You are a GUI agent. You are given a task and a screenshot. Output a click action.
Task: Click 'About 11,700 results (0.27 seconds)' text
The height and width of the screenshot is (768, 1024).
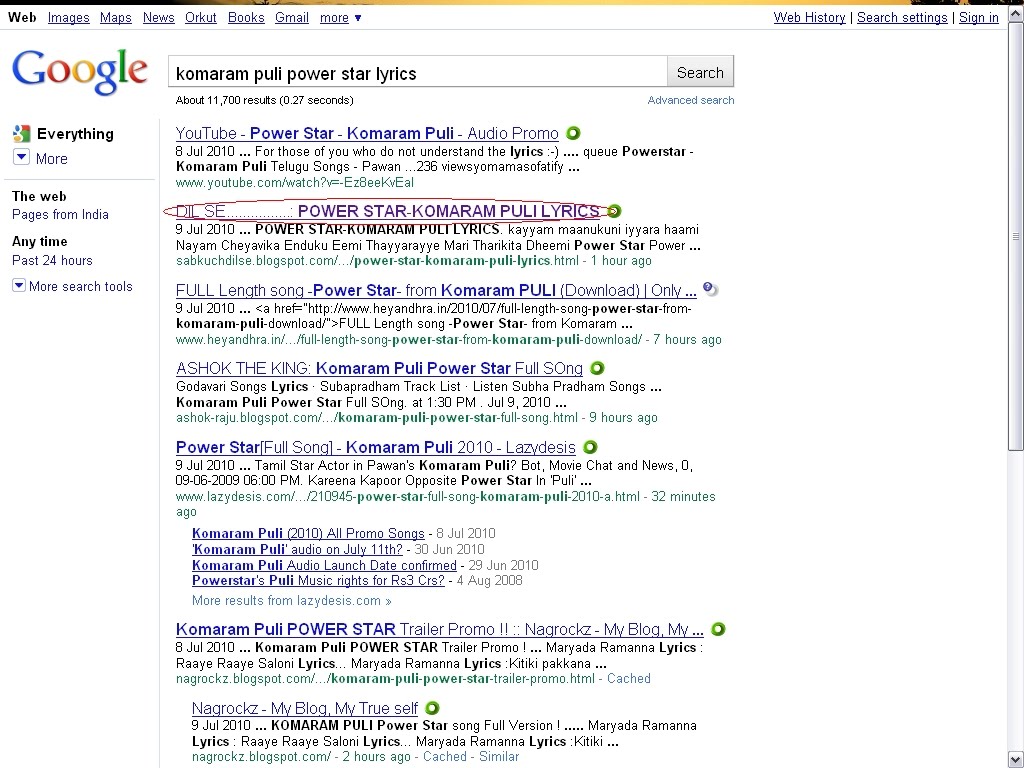coord(264,100)
